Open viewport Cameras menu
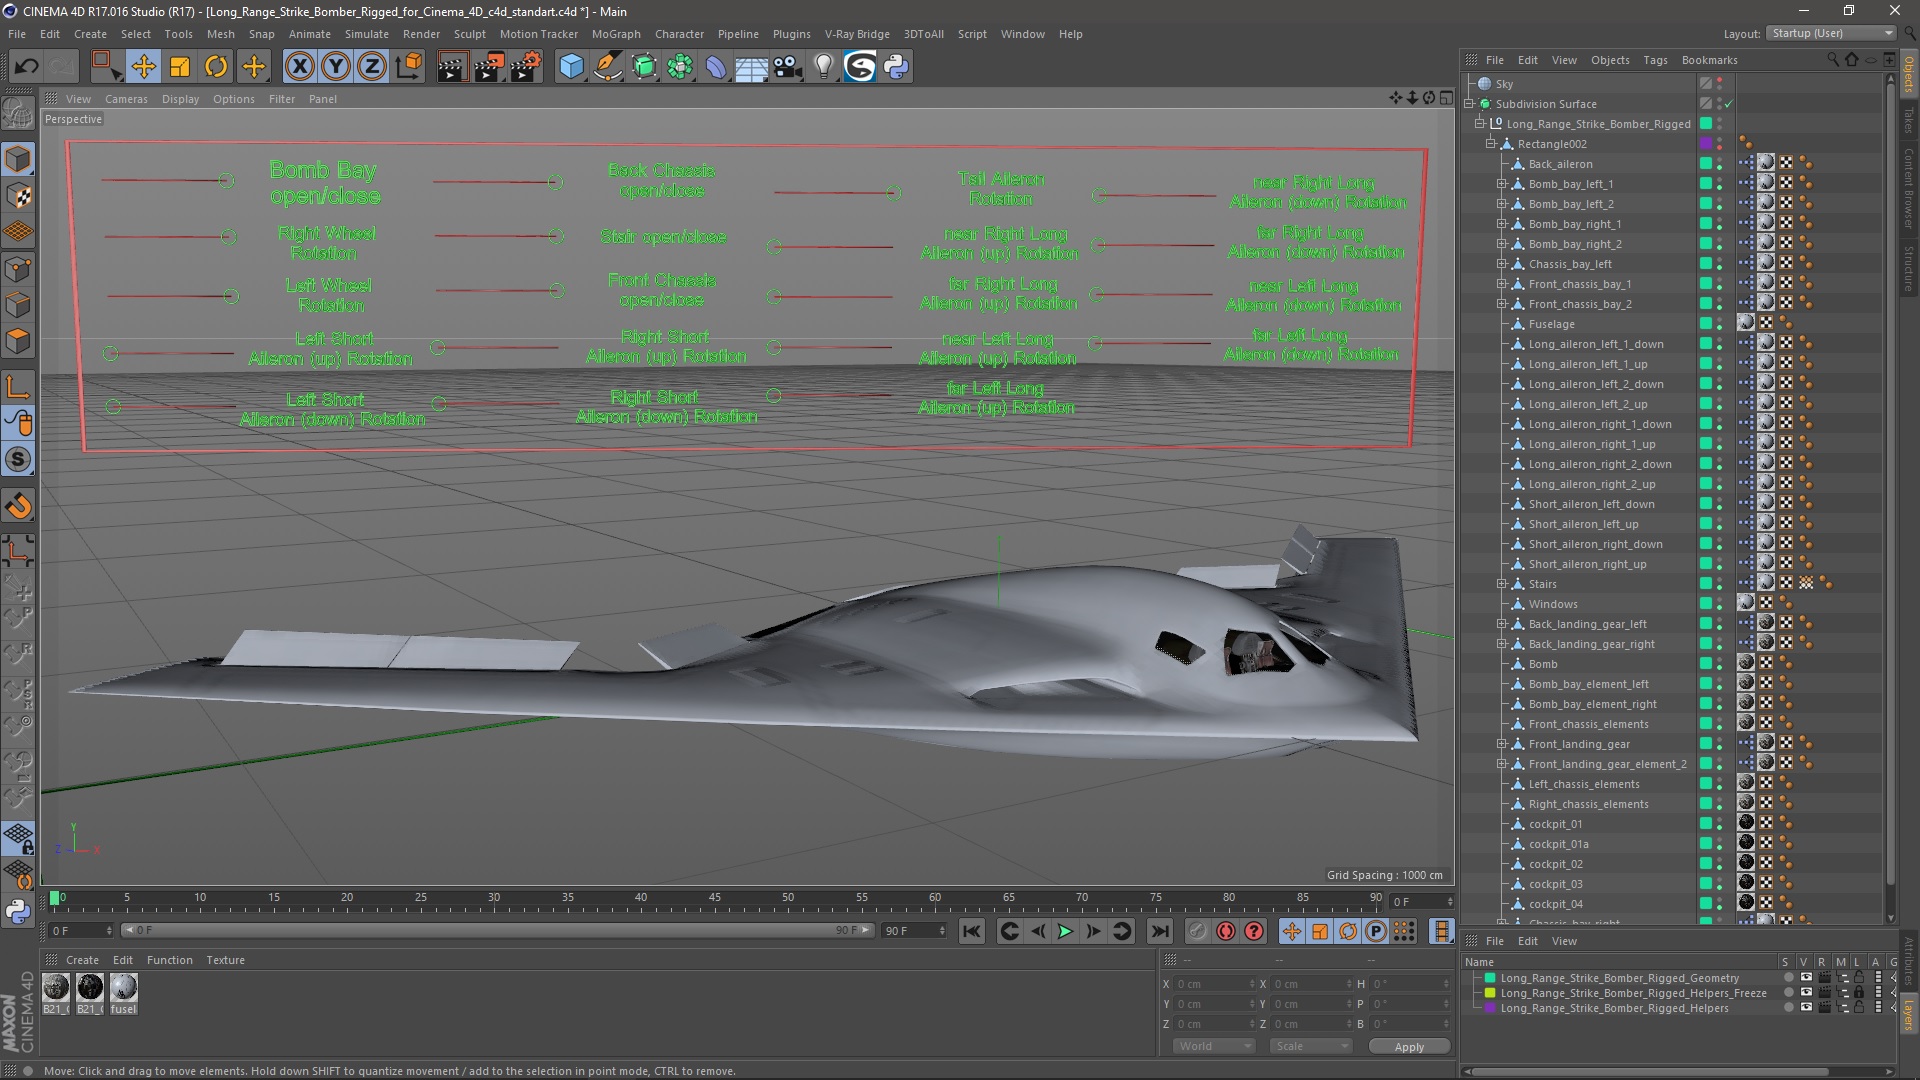This screenshot has width=1920, height=1080. [x=126, y=99]
